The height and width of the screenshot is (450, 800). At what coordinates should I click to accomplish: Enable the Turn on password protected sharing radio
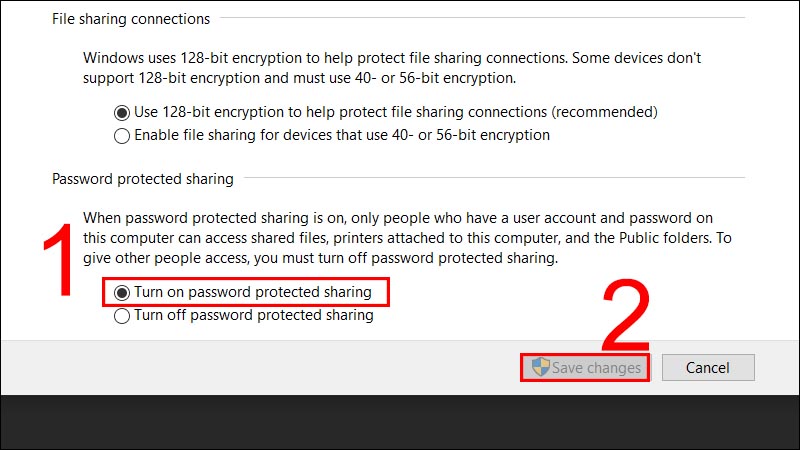(x=122, y=293)
